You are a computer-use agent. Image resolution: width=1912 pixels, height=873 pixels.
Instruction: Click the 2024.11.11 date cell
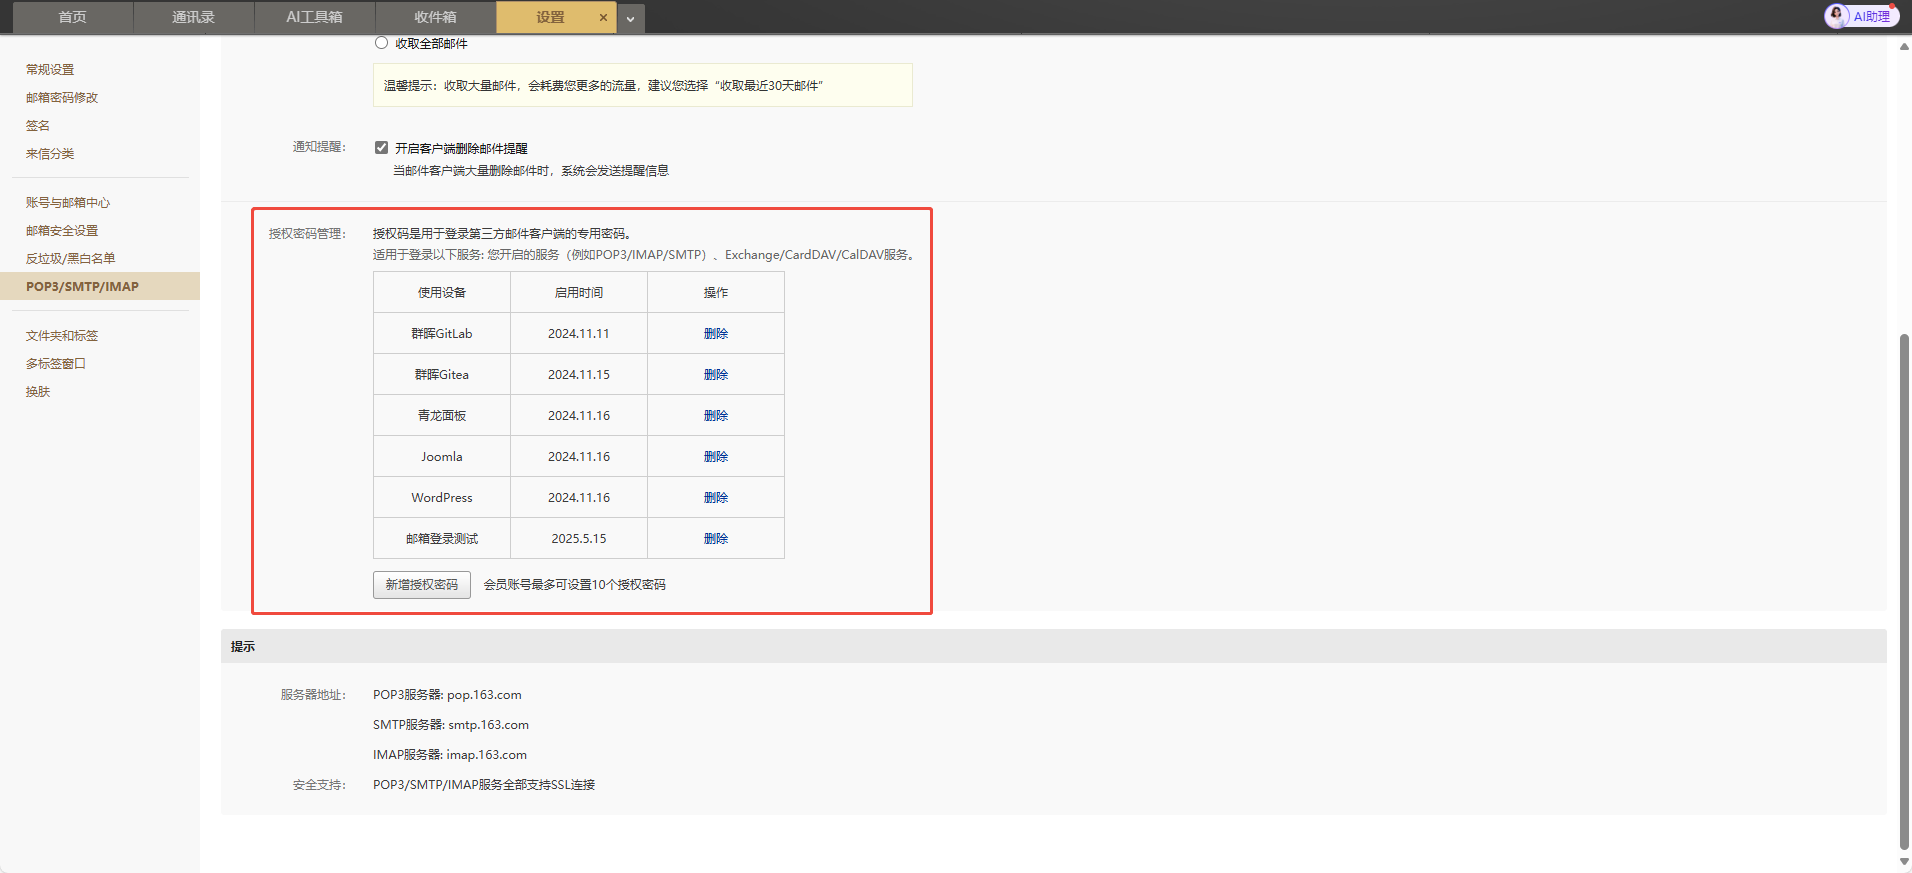pyautogui.click(x=579, y=334)
